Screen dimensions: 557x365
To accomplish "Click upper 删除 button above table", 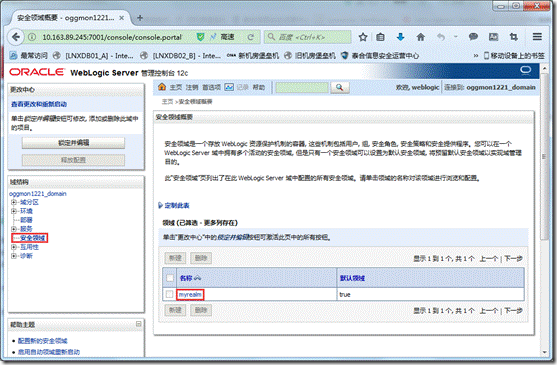I will click(201, 258).
